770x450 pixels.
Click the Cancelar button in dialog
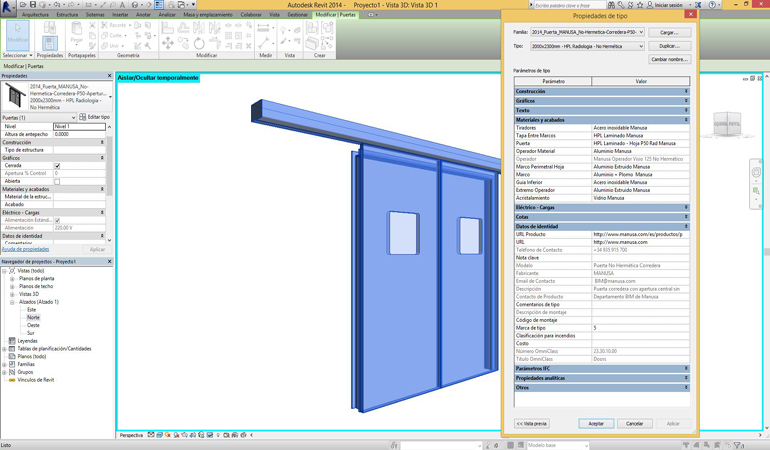[x=634, y=423]
